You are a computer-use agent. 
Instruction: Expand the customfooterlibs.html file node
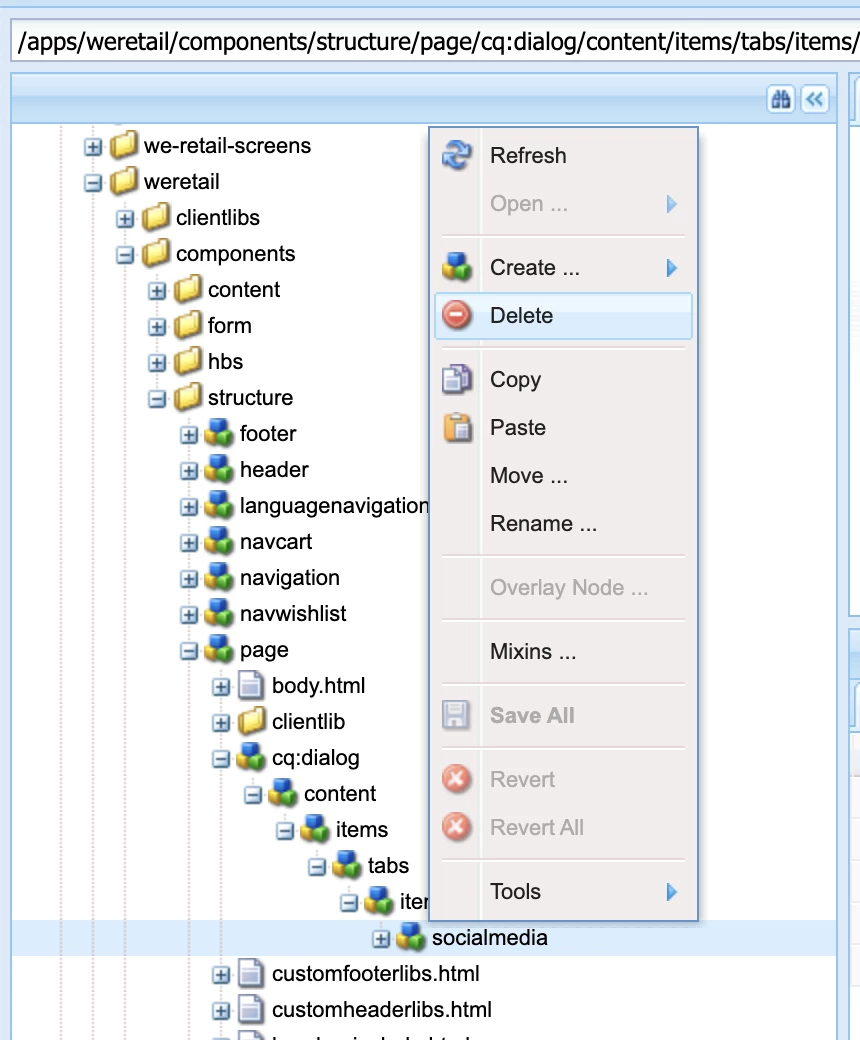coord(221,974)
